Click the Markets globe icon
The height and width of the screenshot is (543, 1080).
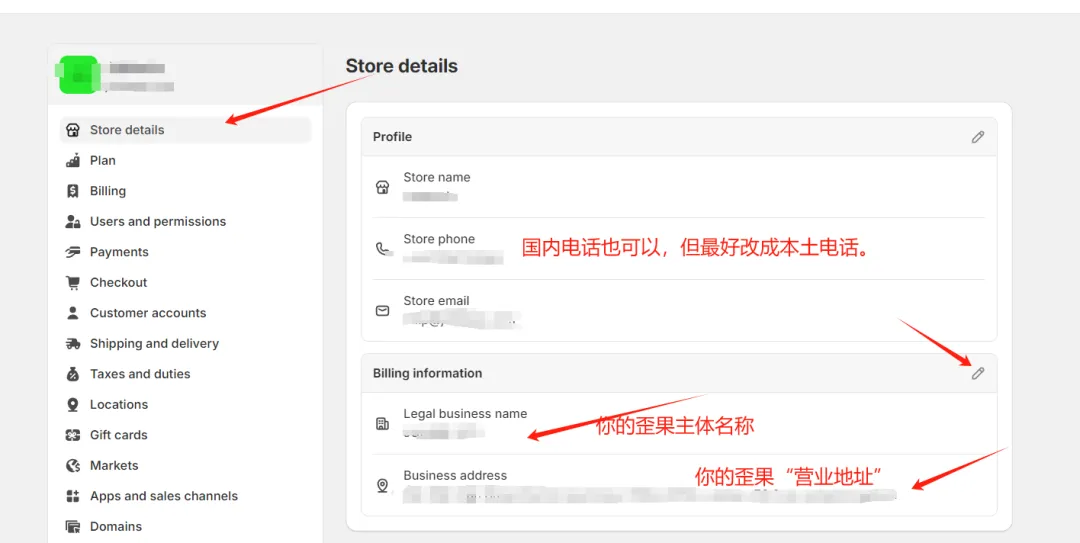(x=73, y=466)
